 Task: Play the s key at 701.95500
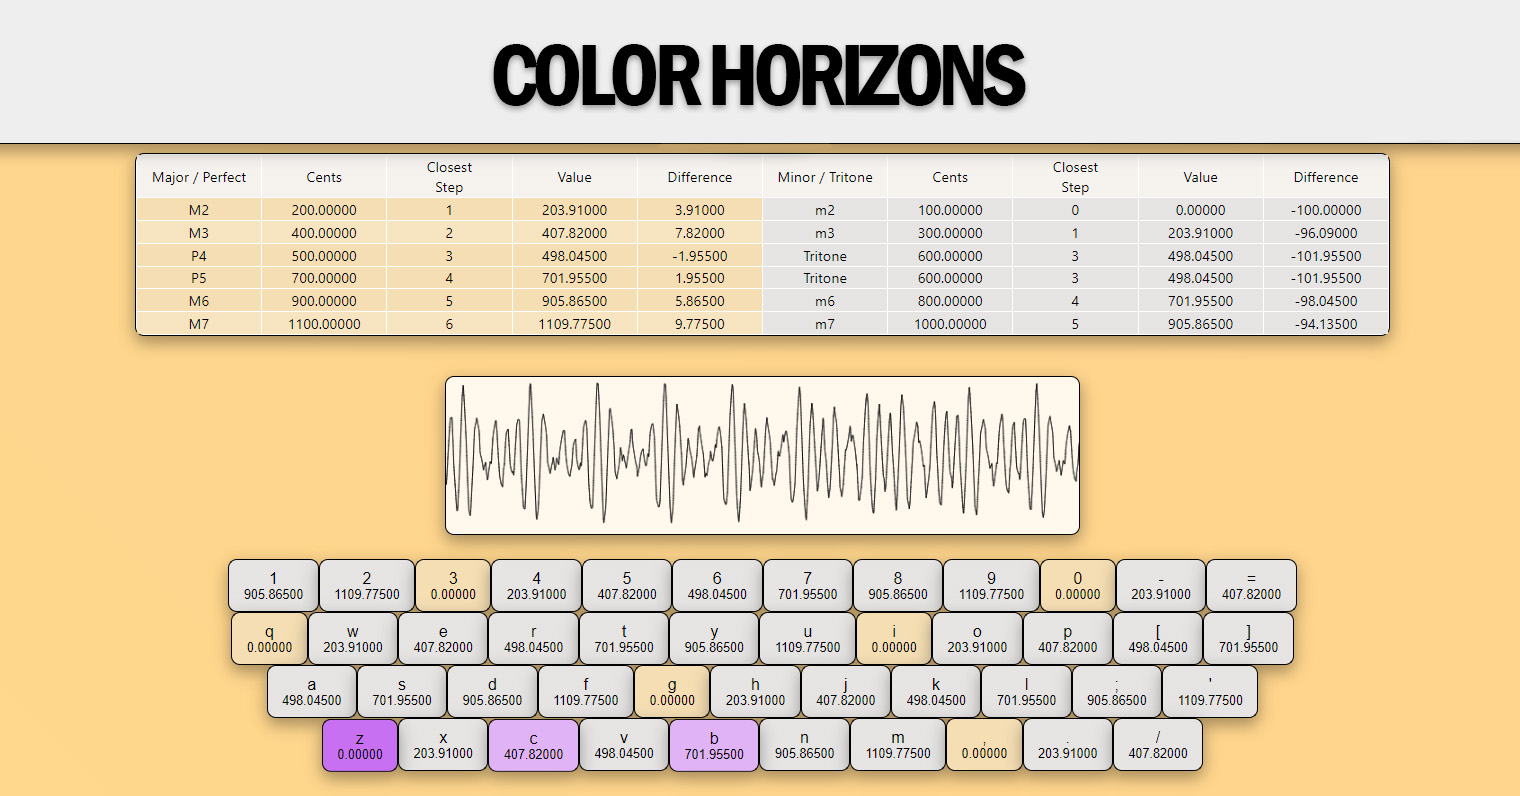(402, 692)
